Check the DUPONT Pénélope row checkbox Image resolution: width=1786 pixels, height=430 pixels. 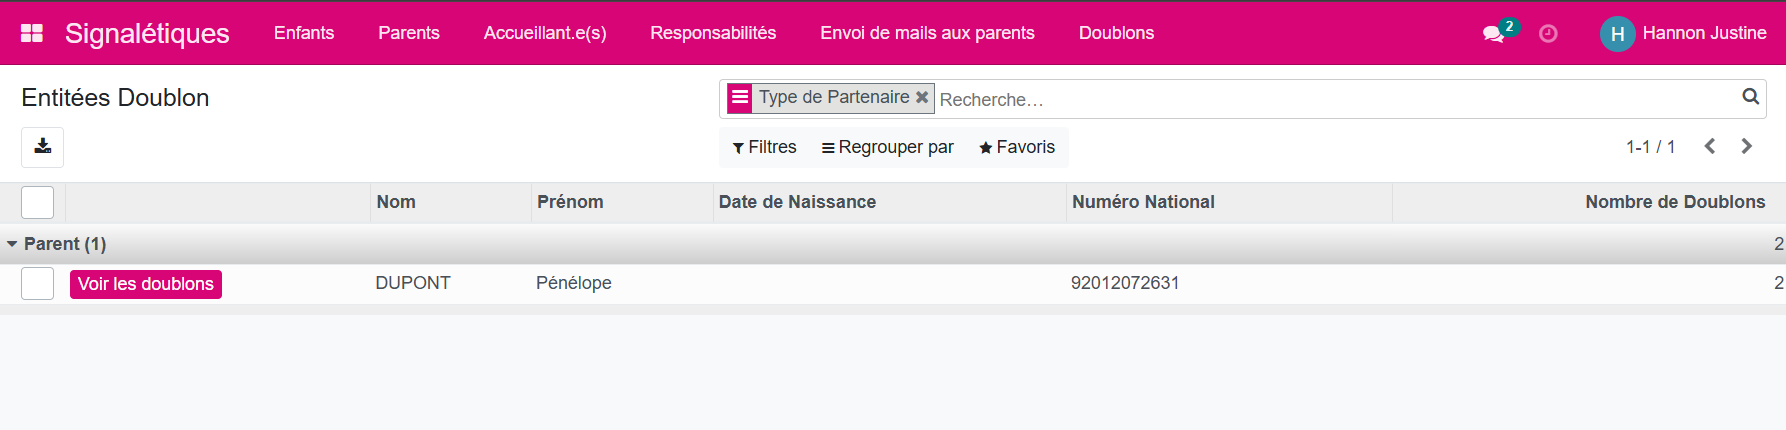(x=37, y=284)
